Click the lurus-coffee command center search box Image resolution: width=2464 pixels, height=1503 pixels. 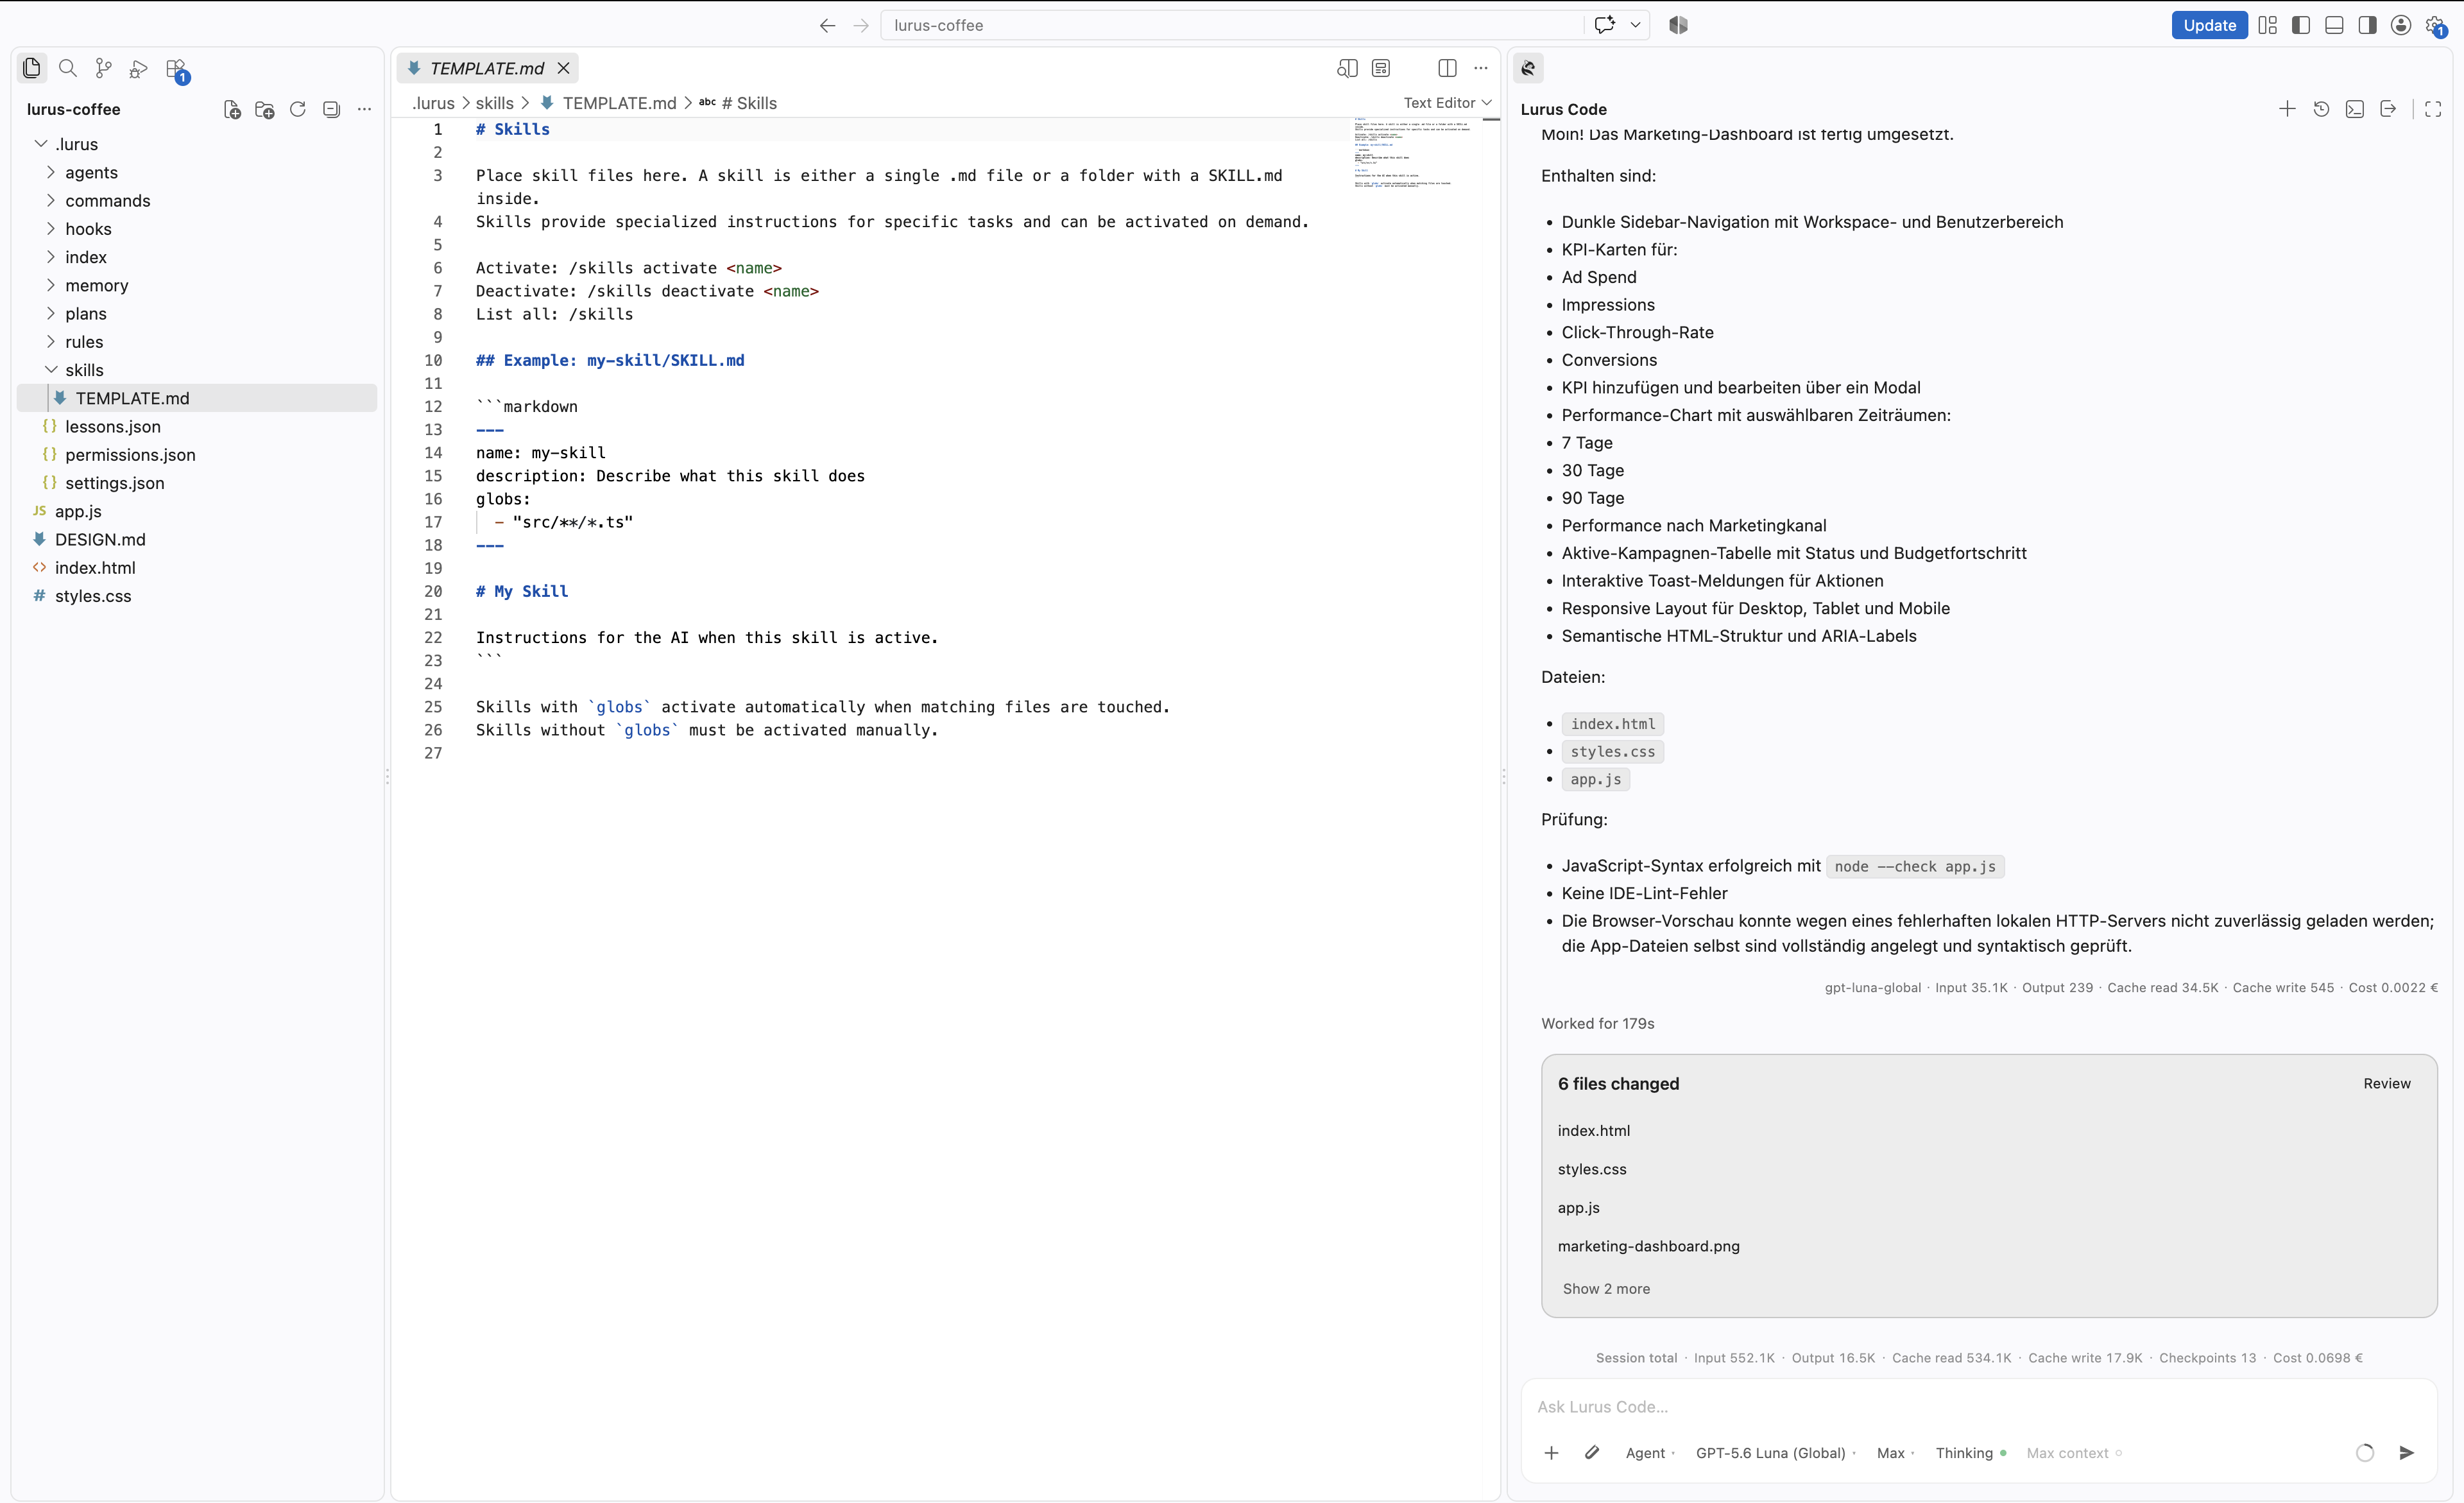pos(1232,25)
